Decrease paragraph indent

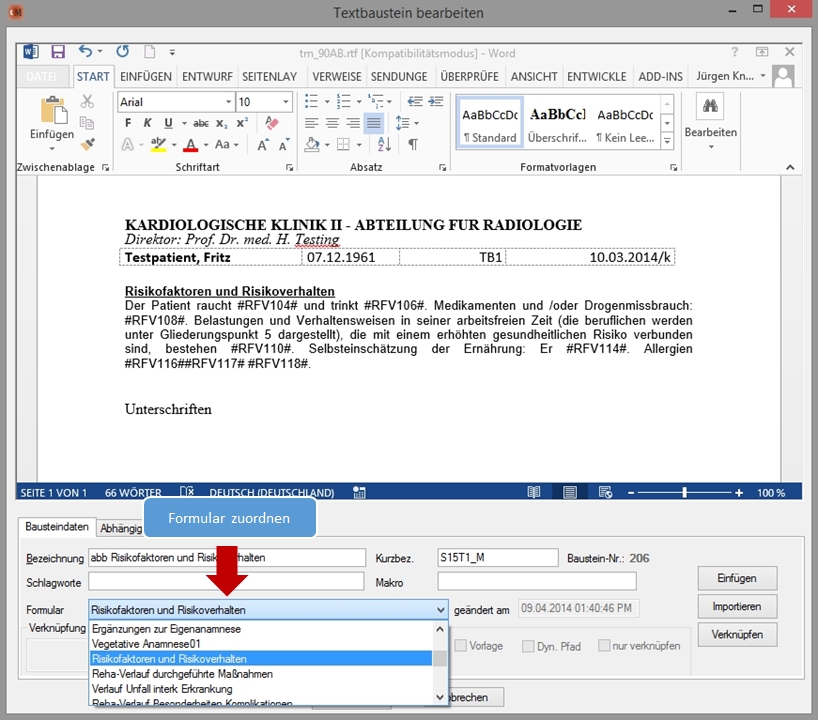pyautogui.click(x=415, y=101)
